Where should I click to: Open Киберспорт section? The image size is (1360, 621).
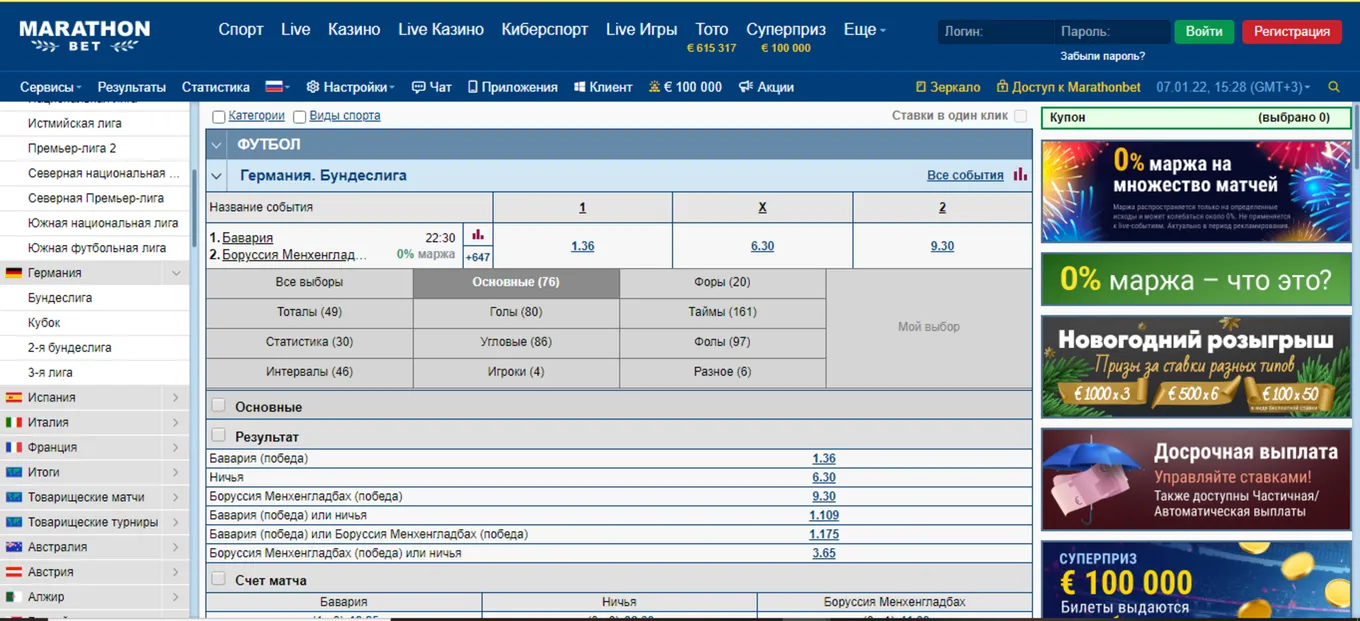[x=545, y=30]
